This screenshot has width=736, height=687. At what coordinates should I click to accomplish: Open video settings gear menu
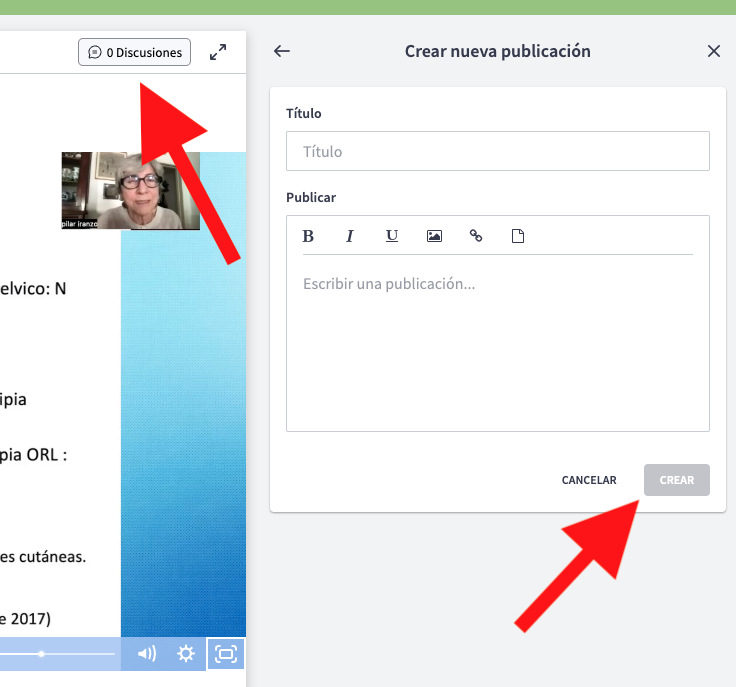186,654
